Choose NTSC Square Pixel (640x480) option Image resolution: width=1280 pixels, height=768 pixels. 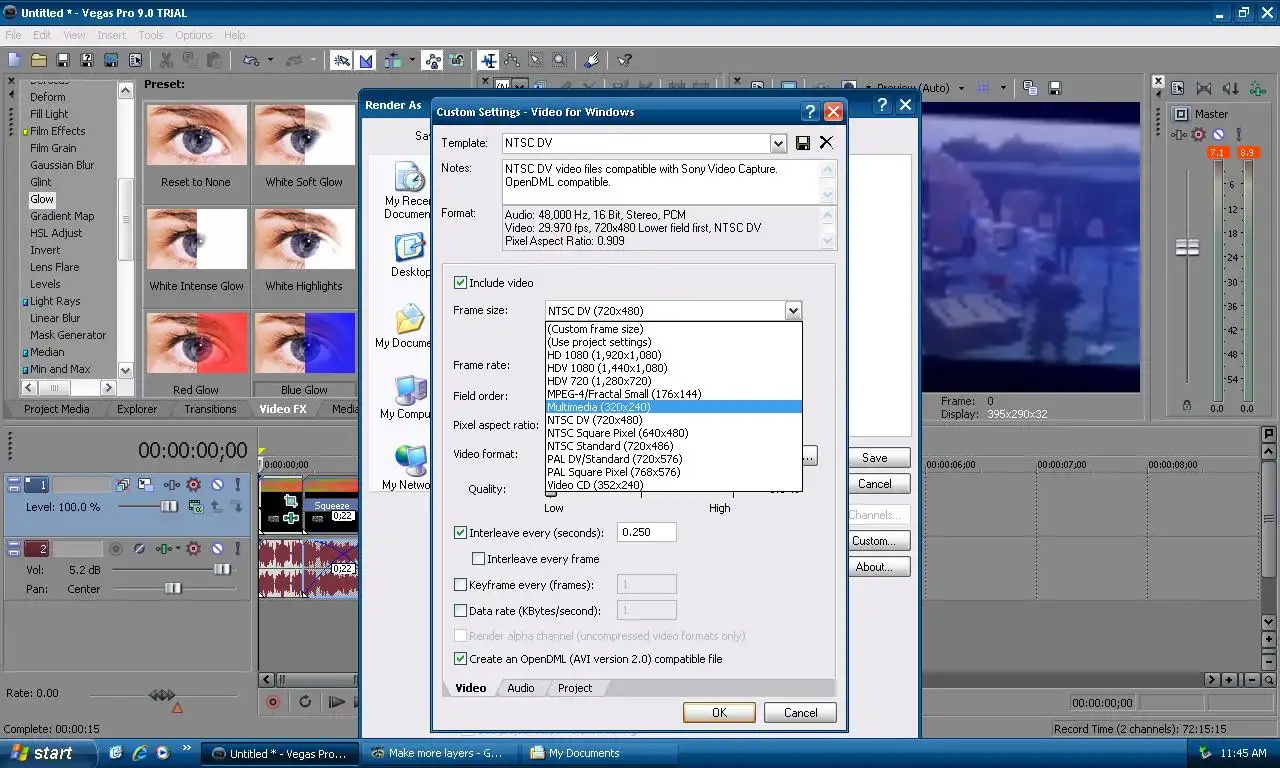[674, 433]
